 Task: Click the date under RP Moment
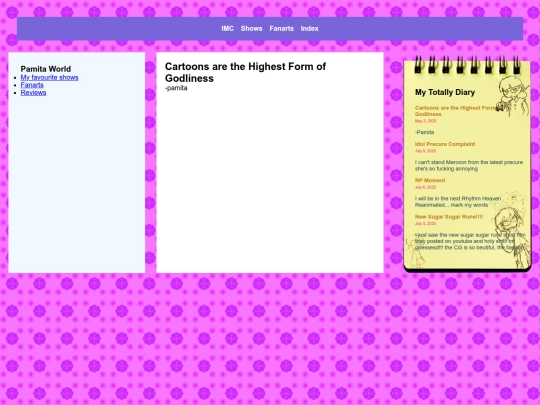[x=425, y=187]
